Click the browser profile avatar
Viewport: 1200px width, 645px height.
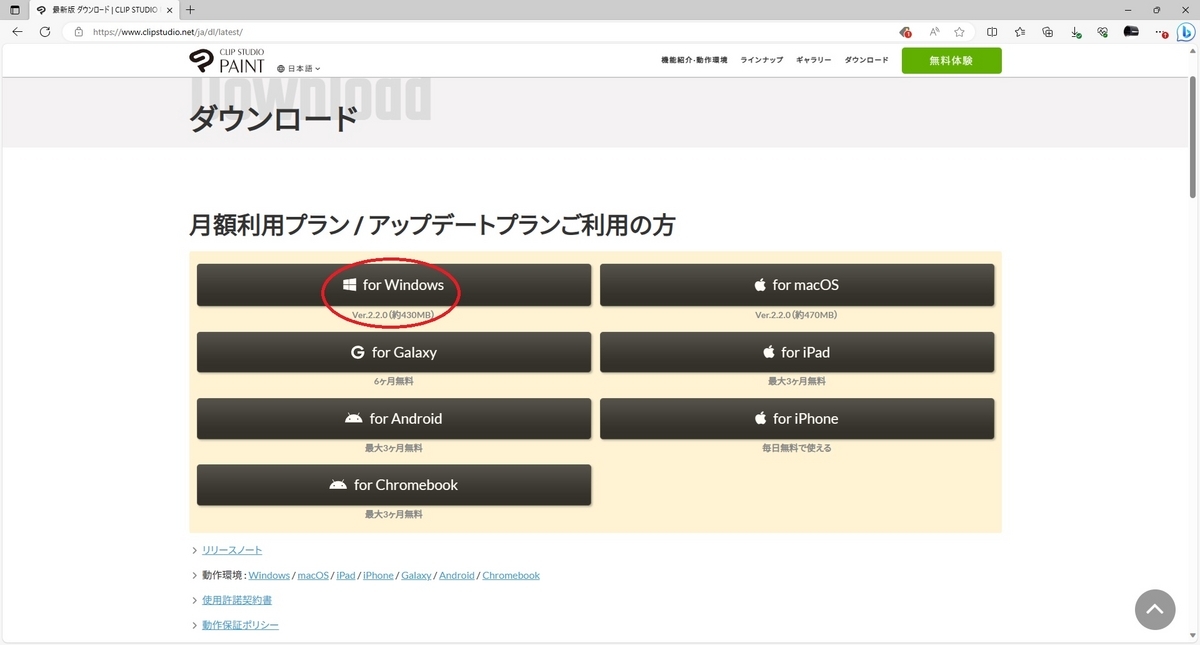pyautogui.click(x=1131, y=32)
